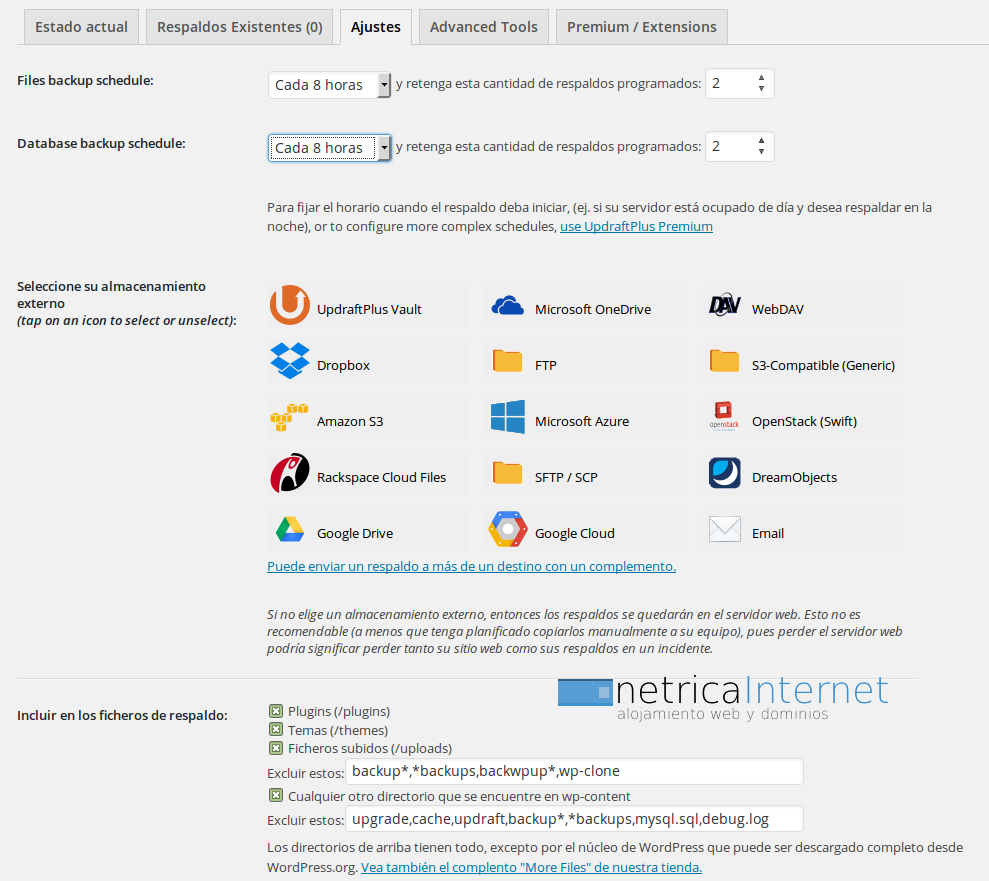Click the 'Email' storage label
Image resolution: width=989 pixels, height=881 pixels.
tap(768, 534)
